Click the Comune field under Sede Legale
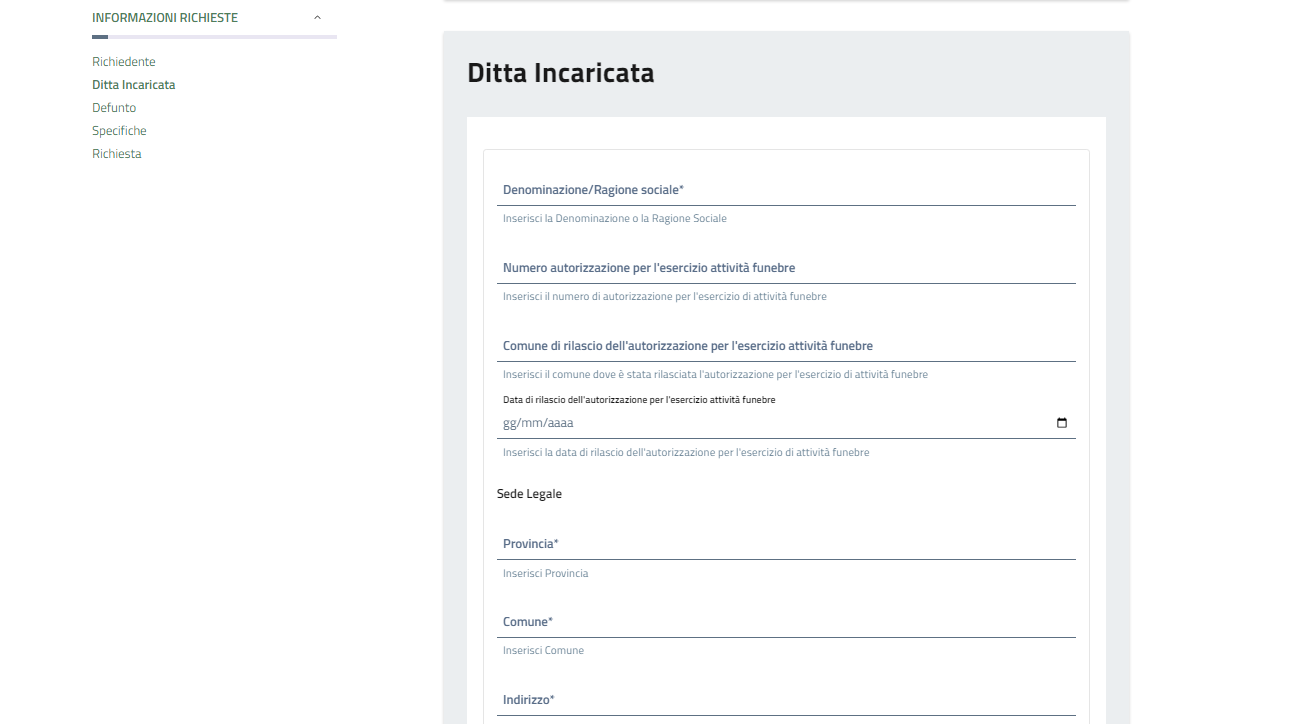Screen dimensions: 1300x724 pos(786,622)
